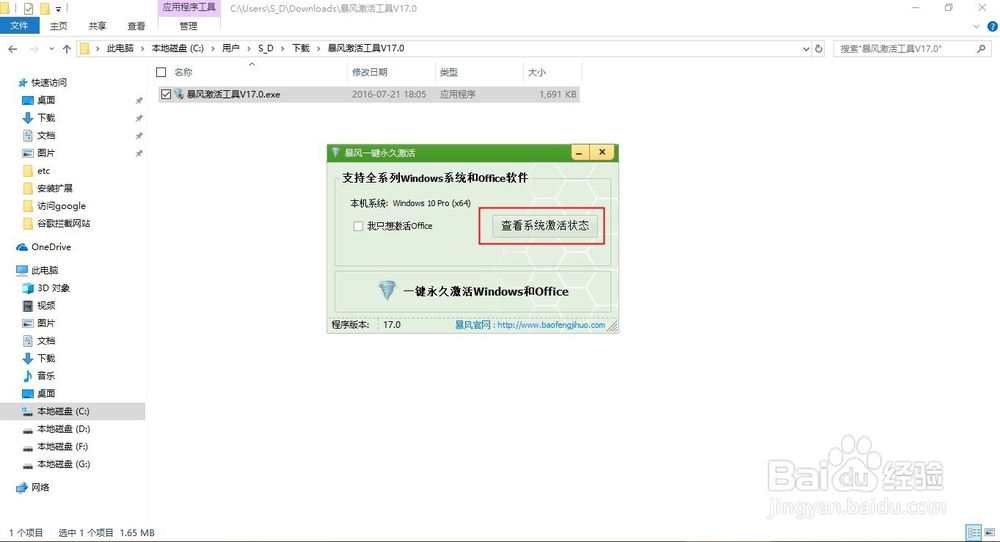Go up one folder level arrow
Viewport: 1000px width, 542px height.
[67, 48]
